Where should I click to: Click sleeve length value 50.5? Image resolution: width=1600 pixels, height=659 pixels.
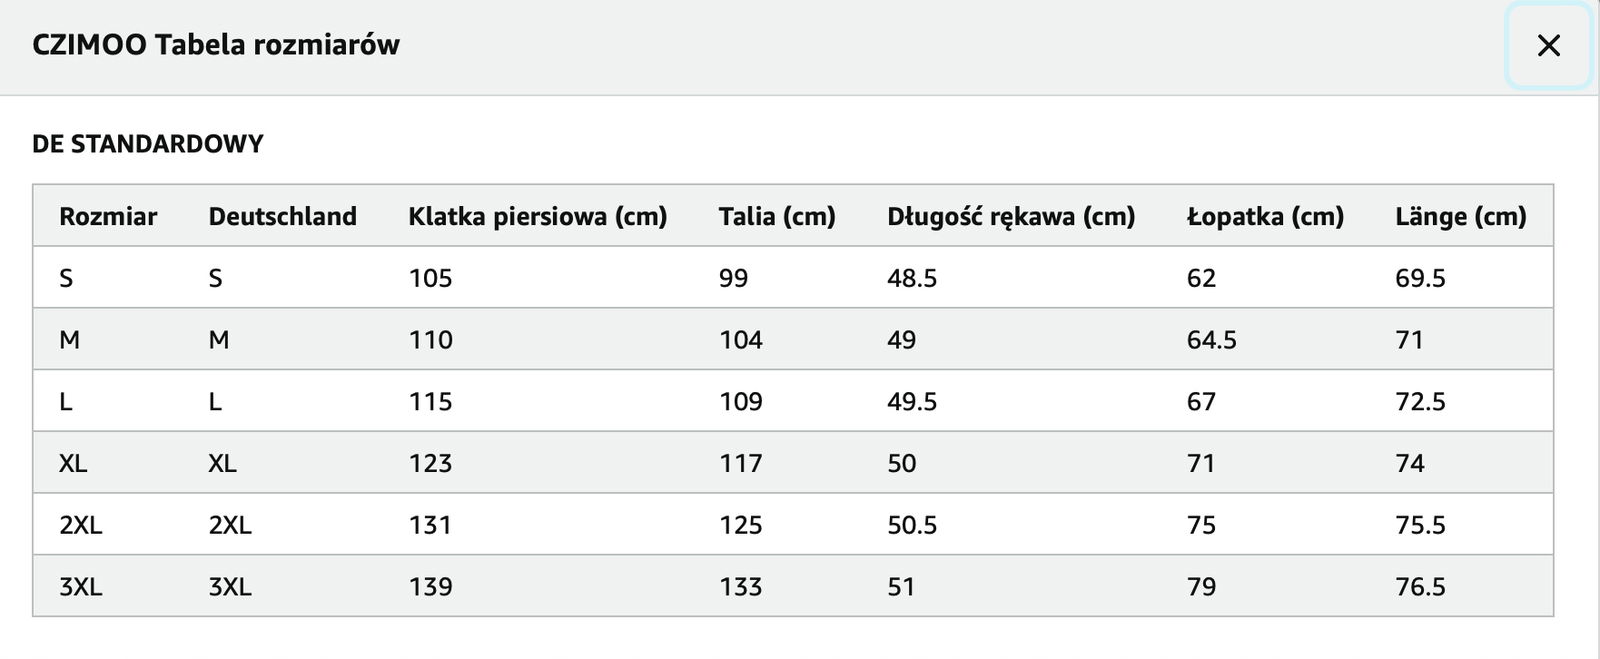[912, 525]
